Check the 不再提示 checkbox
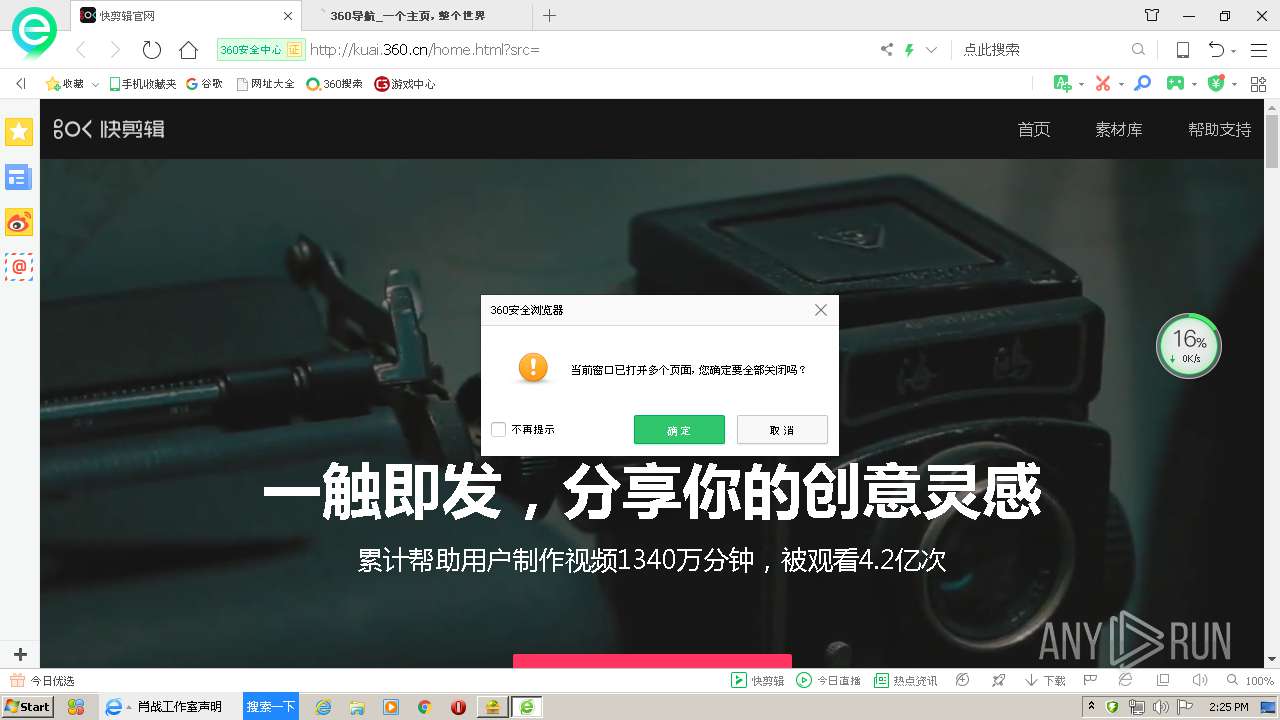 point(499,430)
